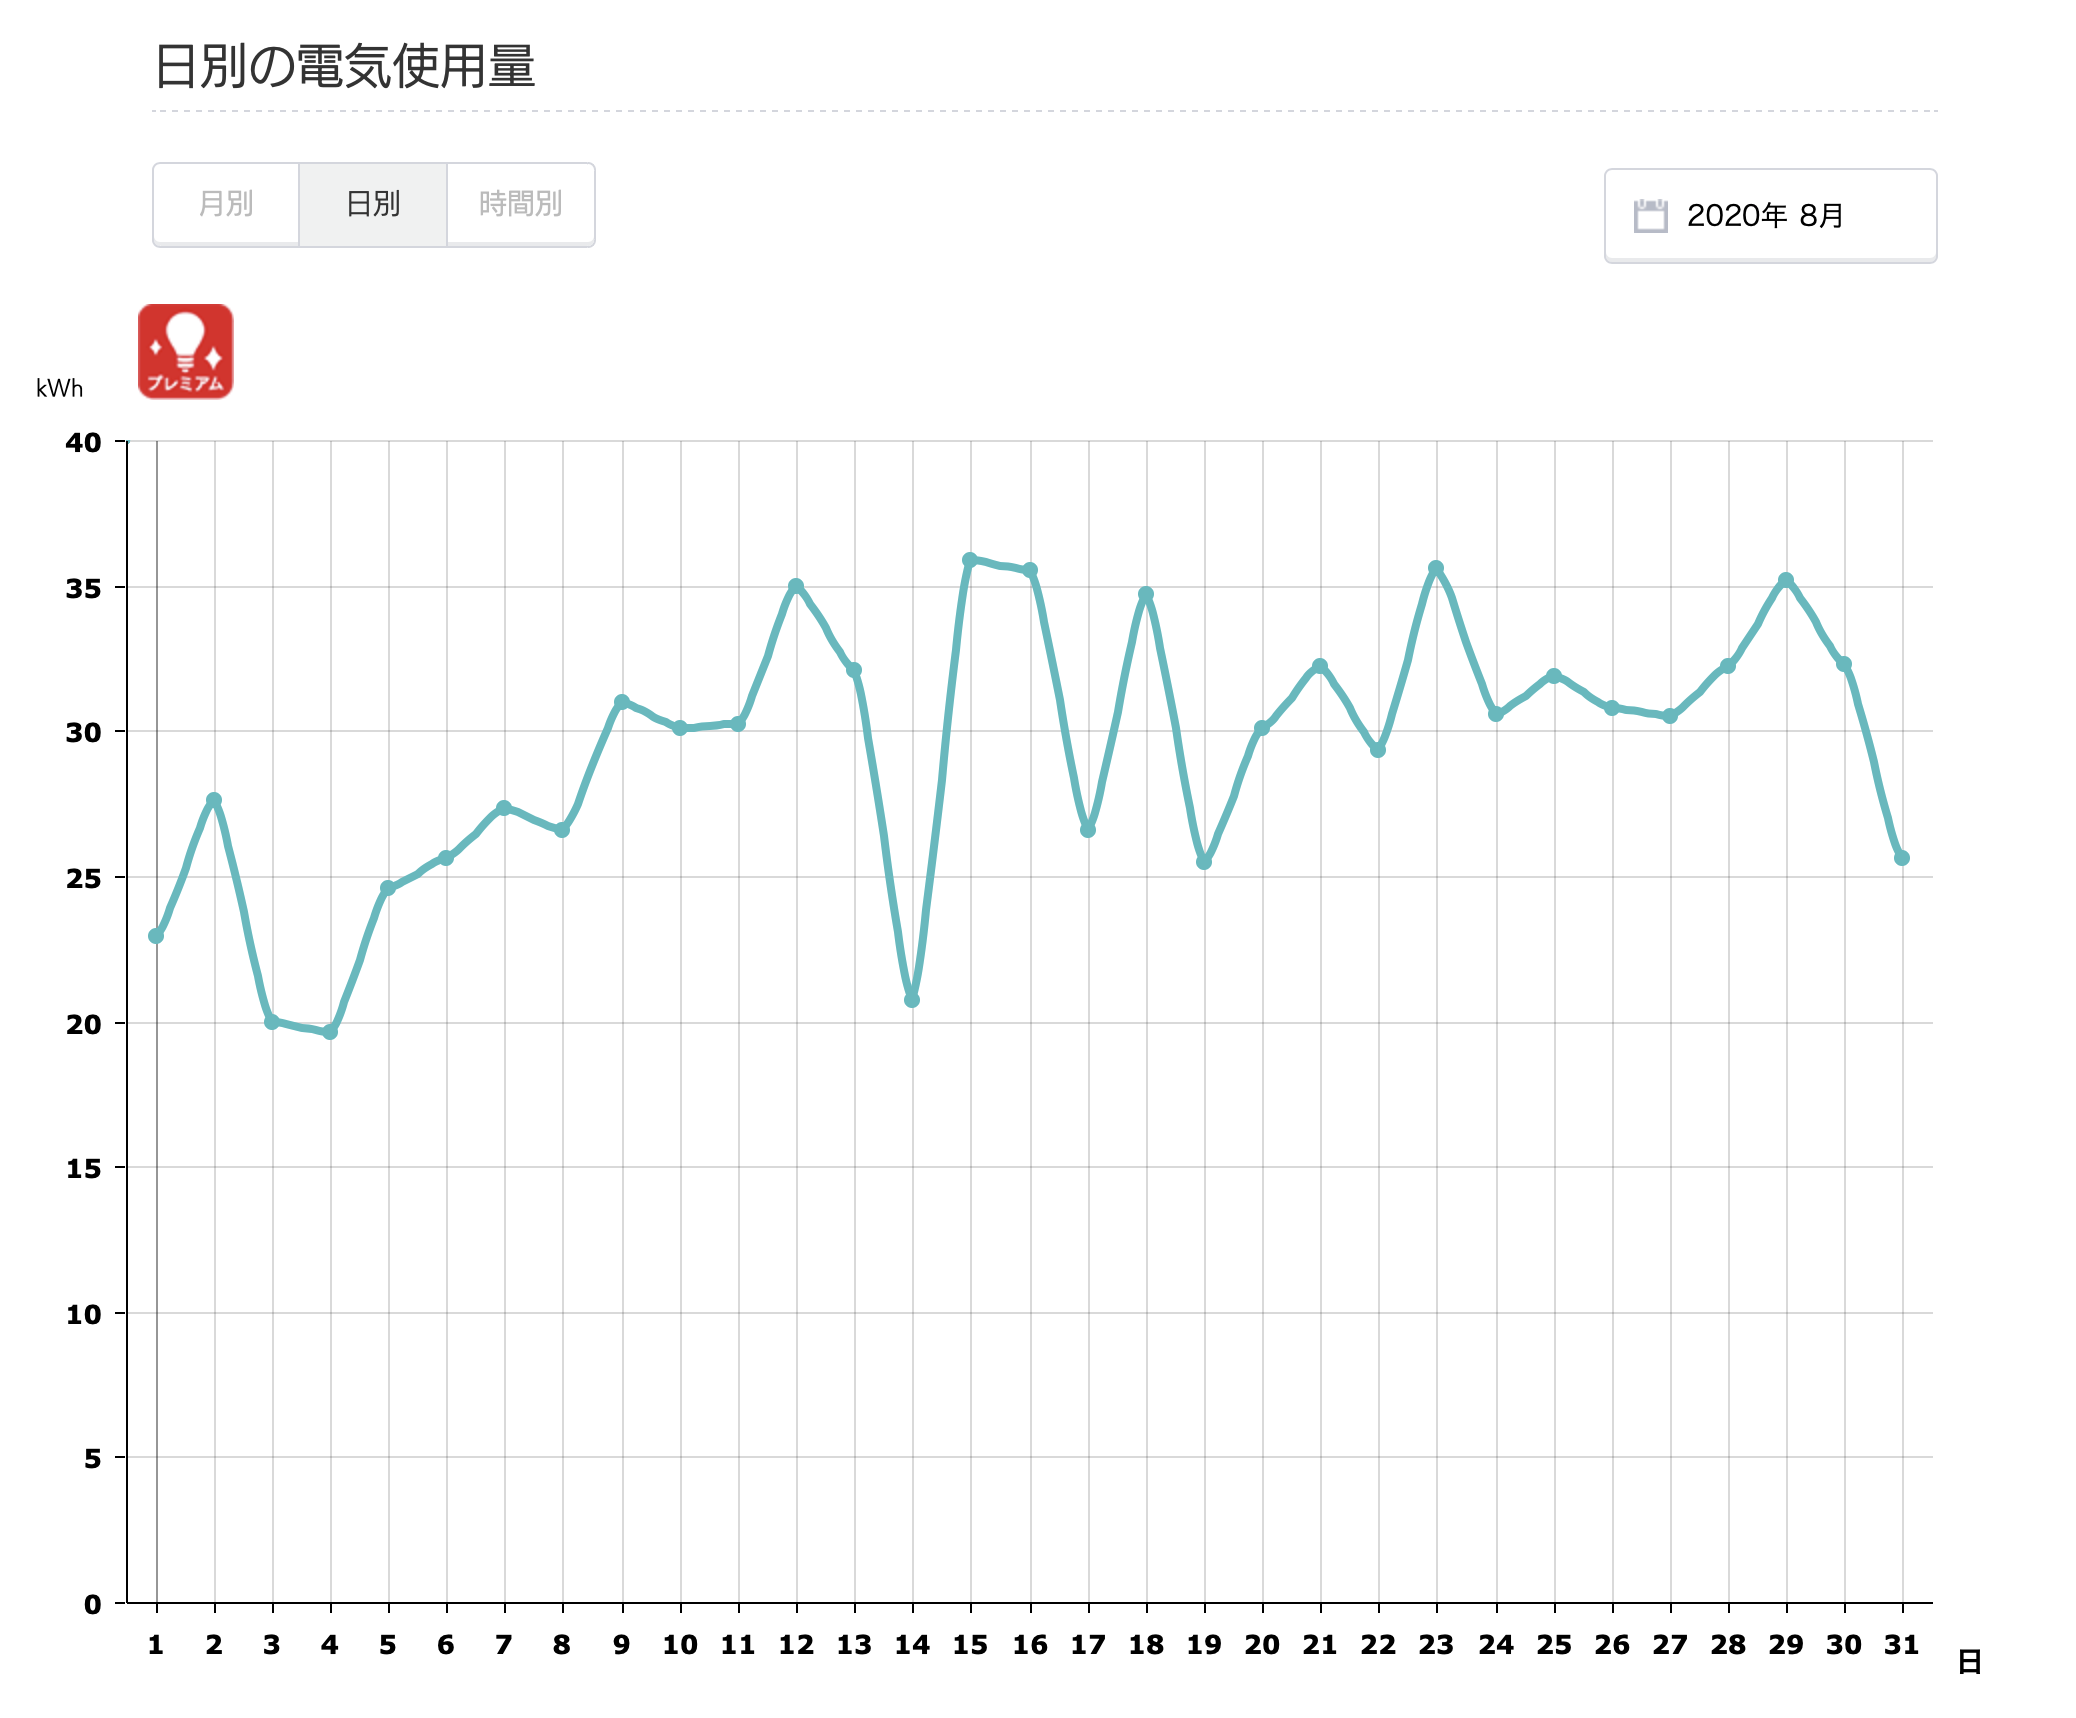Screen dimensions: 2076x1718
Task: Click the data point for day 7
Action: click(504, 808)
